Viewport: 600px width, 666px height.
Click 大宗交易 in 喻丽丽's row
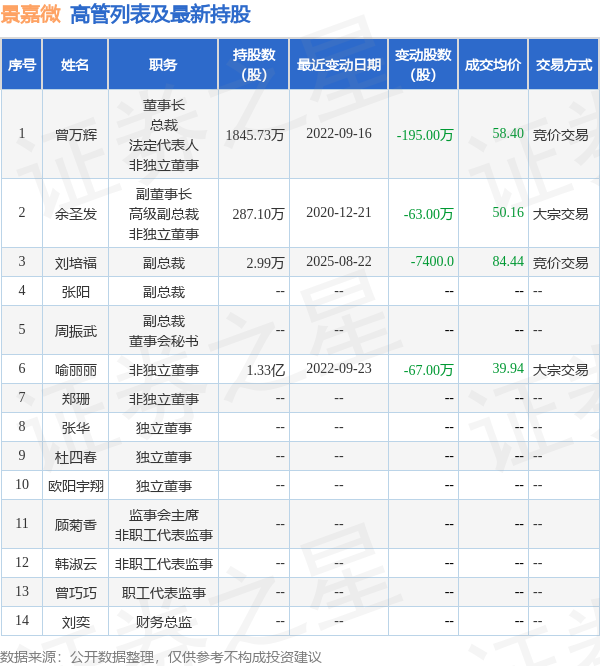[561, 370]
